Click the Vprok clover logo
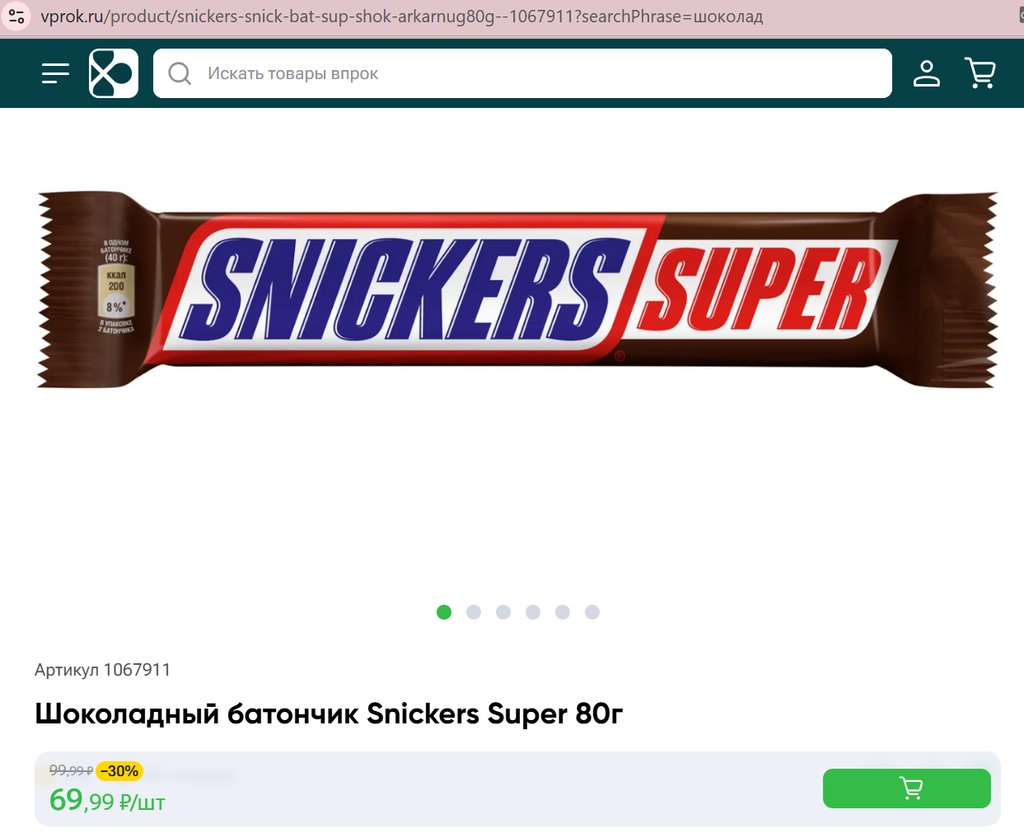The width and height of the screenshot is (1024, 833). click(114, 73)
